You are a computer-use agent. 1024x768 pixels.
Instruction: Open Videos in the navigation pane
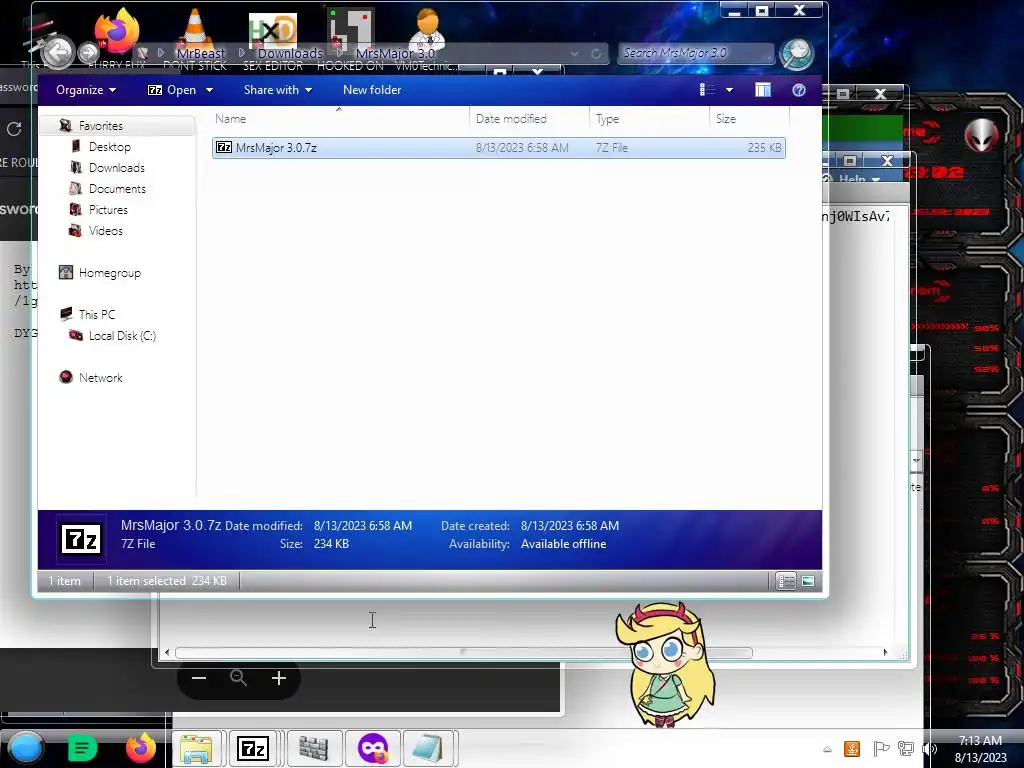(105, 231)
